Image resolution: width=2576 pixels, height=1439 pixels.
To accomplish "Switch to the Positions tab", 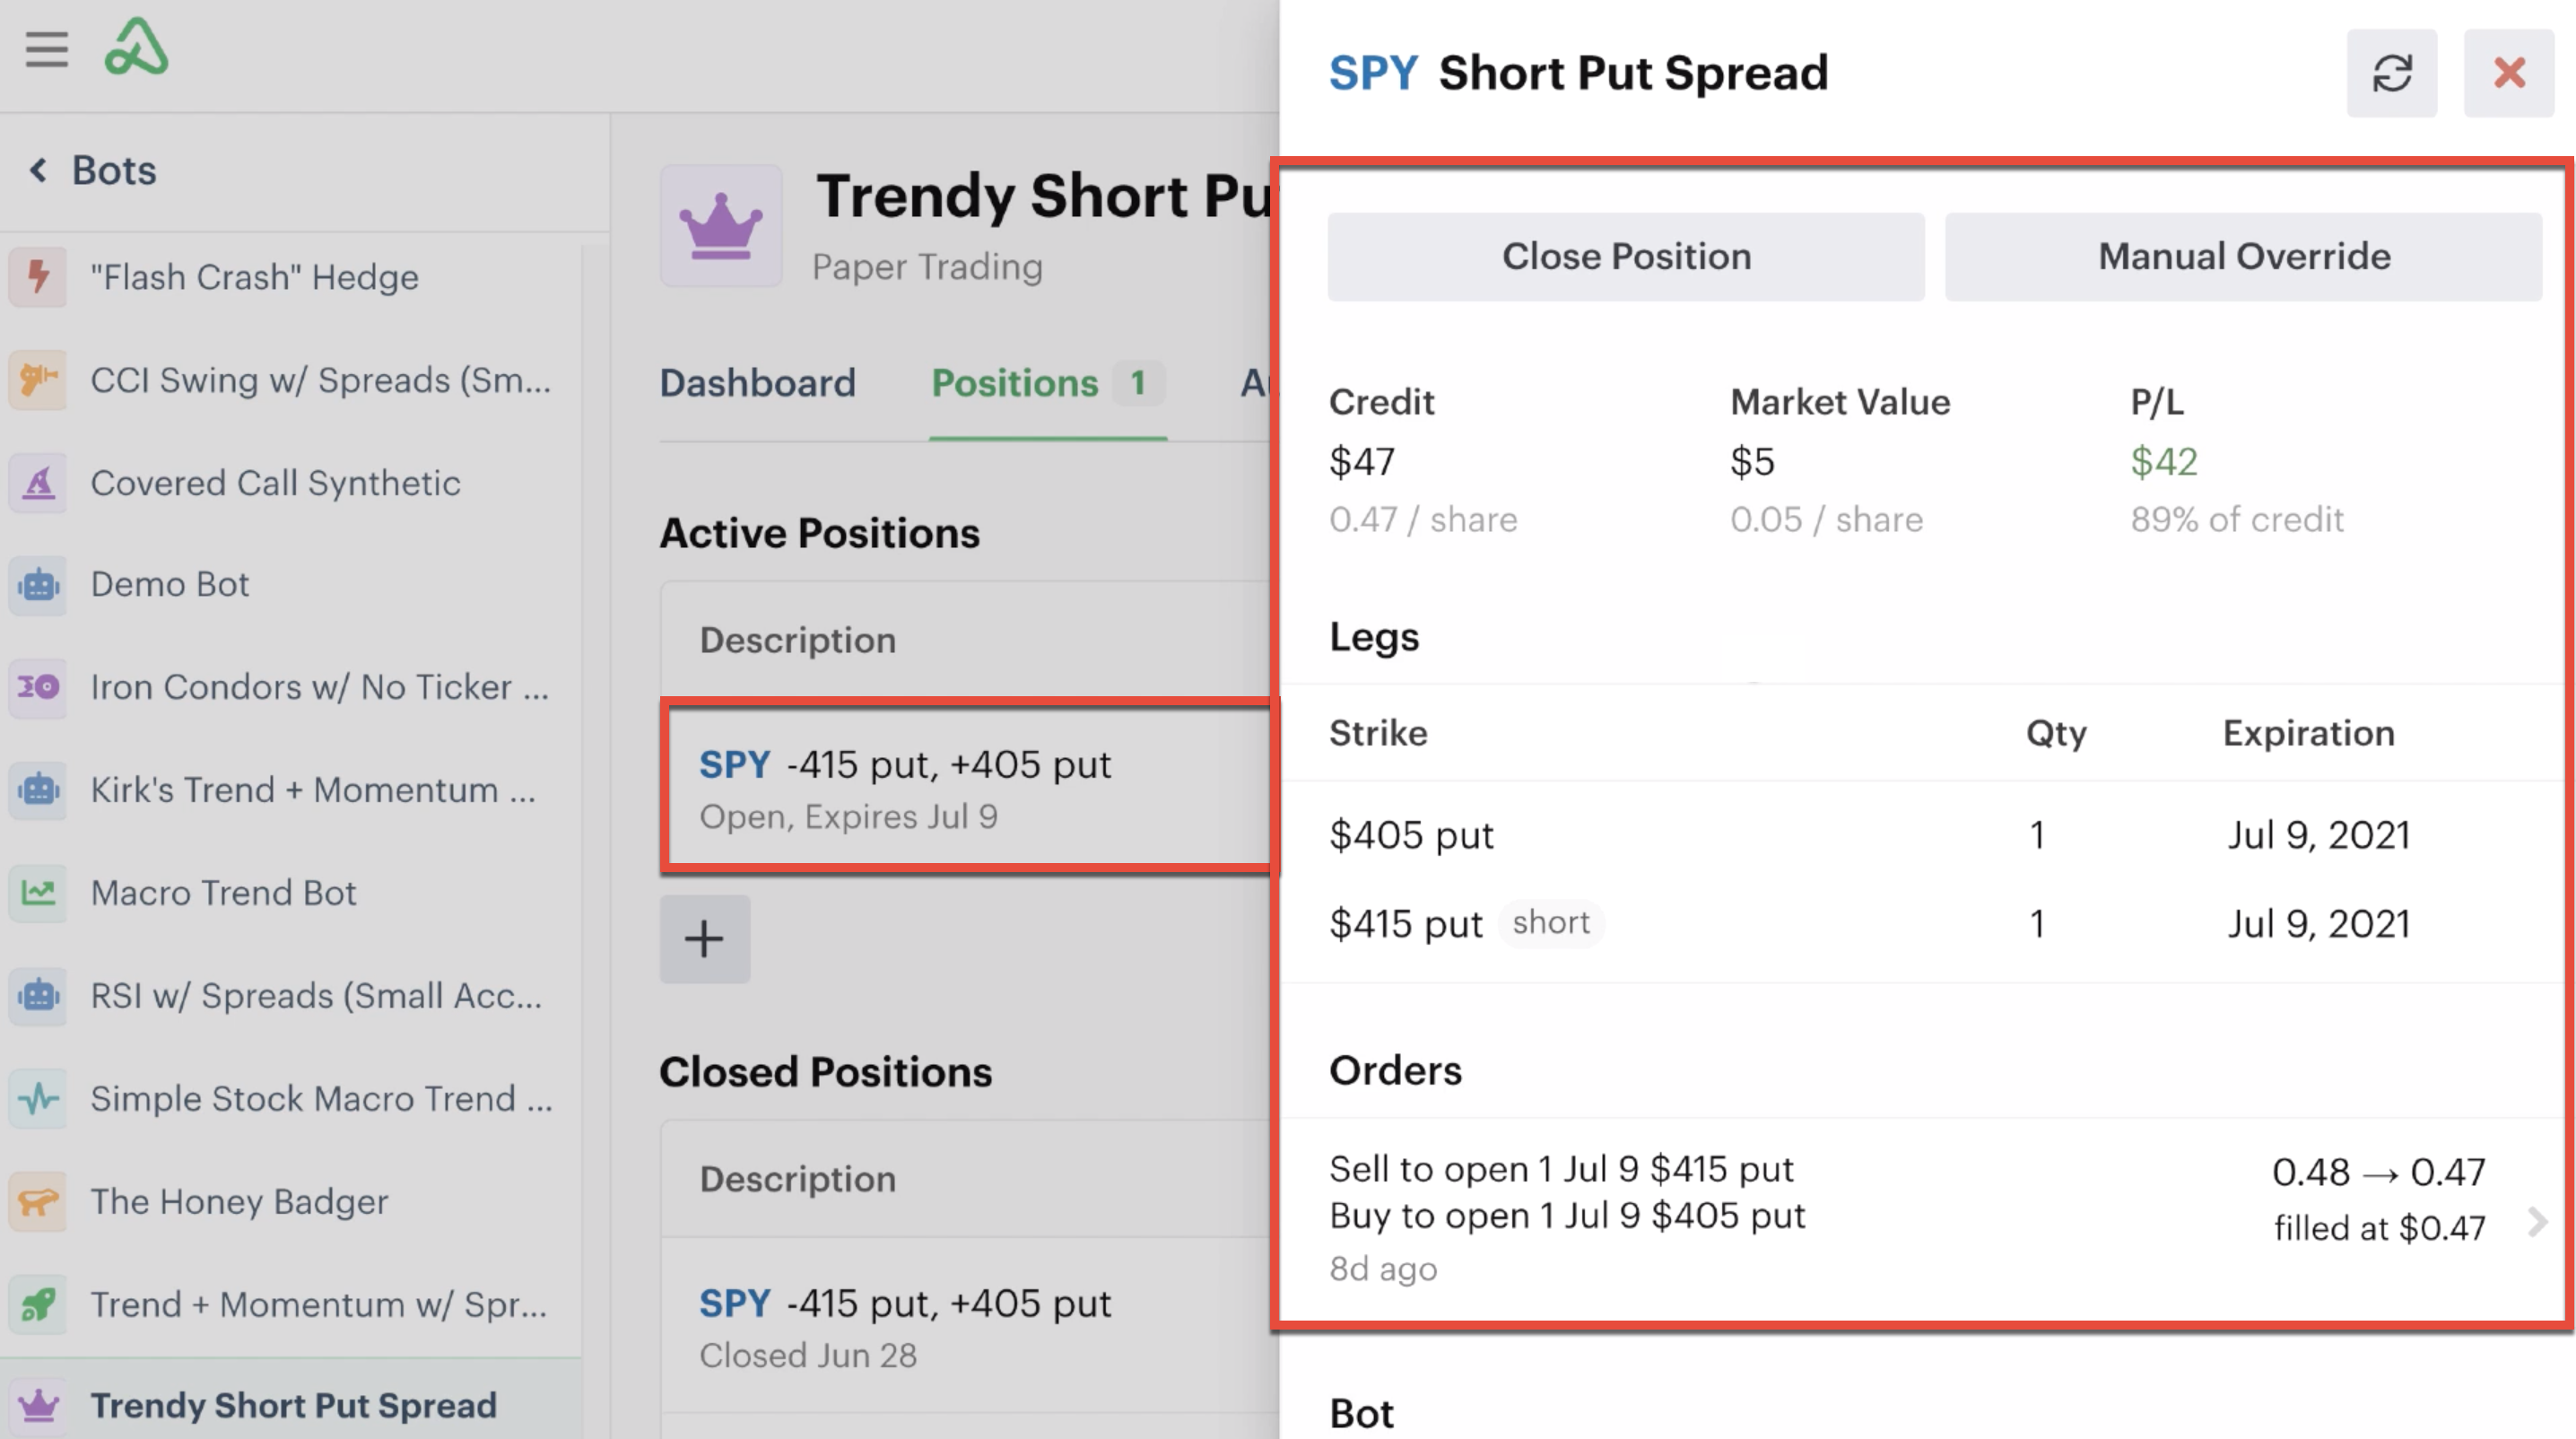I will pos(1015,383).
